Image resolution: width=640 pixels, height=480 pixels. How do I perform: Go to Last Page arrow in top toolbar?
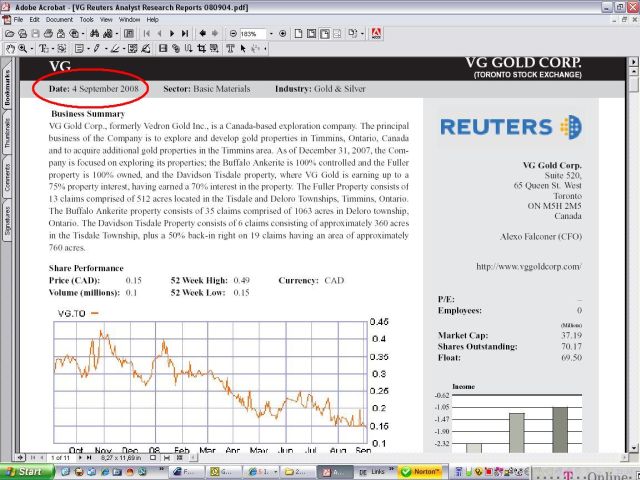pos(185,34)
